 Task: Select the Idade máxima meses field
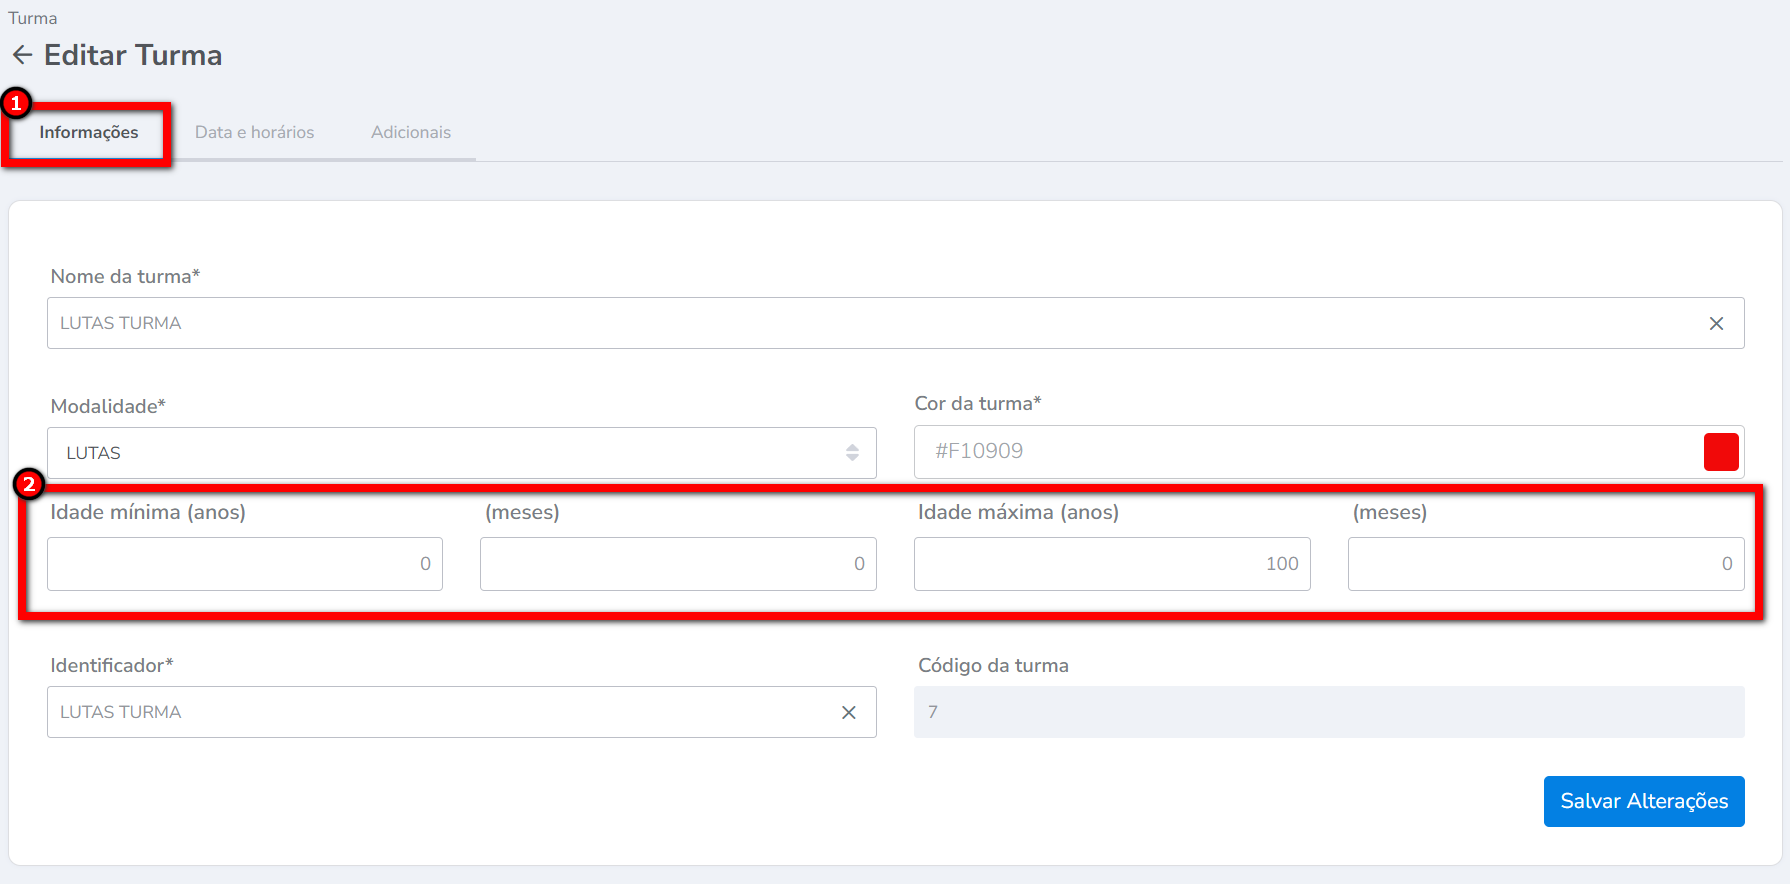coord(1545,564)
